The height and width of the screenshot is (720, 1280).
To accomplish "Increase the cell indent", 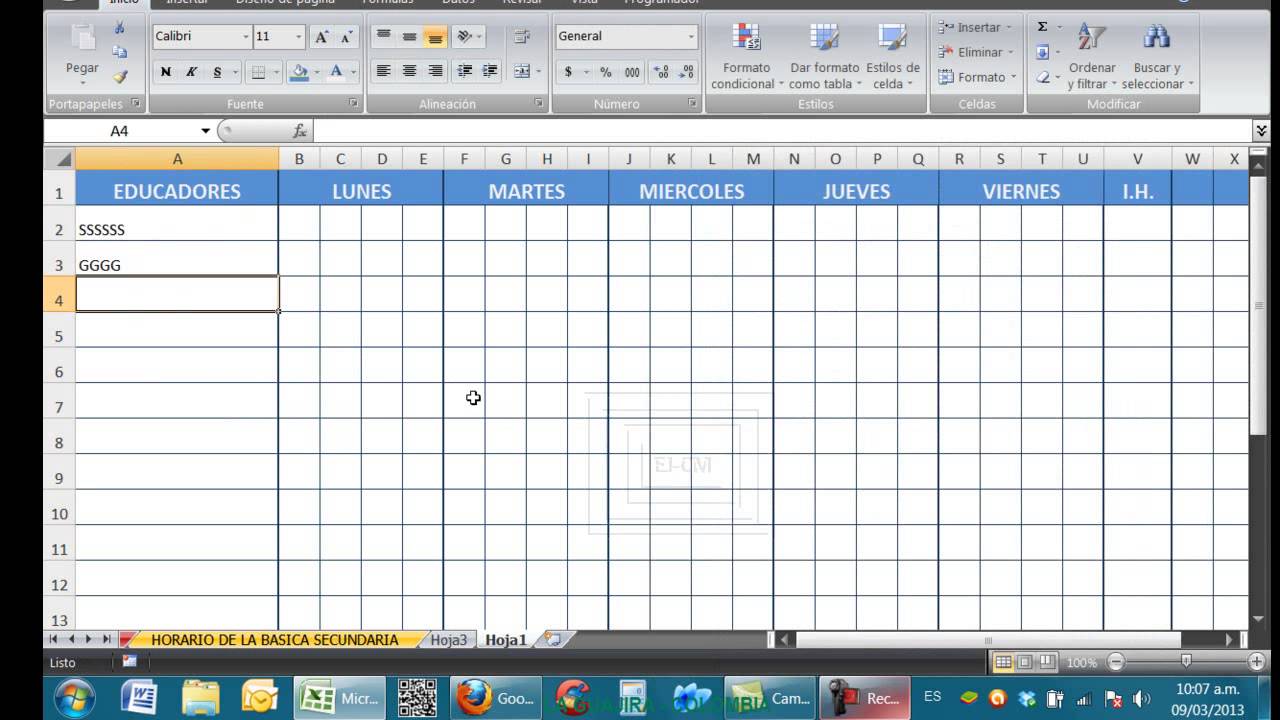I will (x=489, y=71).
